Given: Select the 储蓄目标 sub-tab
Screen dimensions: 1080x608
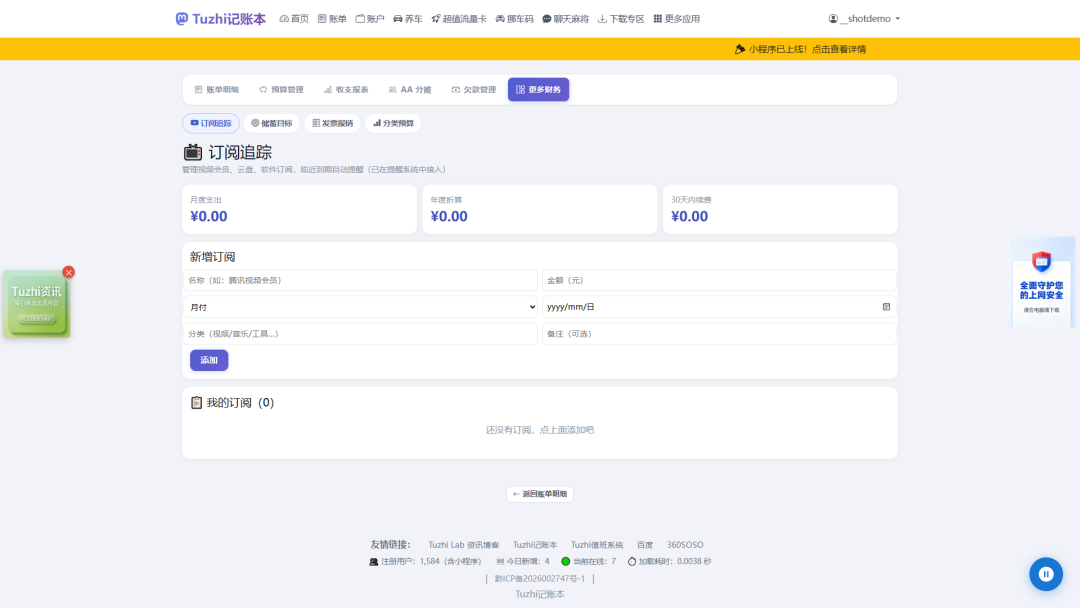Looking at the screenshot, I should [271, 123].
